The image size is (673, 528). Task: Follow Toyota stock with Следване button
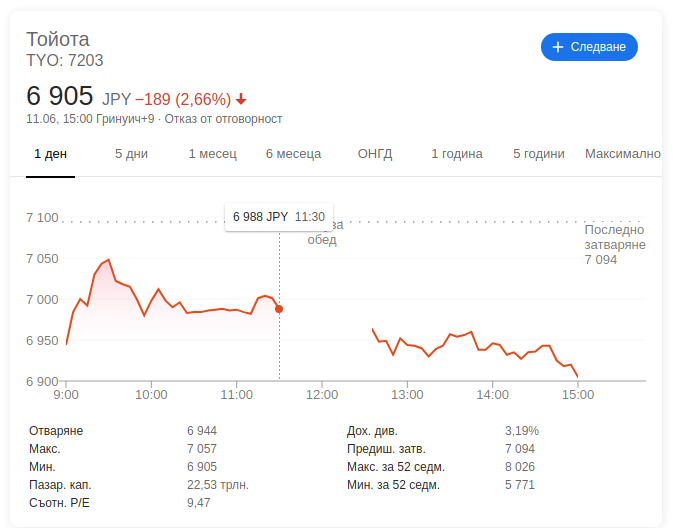point(589,47)
